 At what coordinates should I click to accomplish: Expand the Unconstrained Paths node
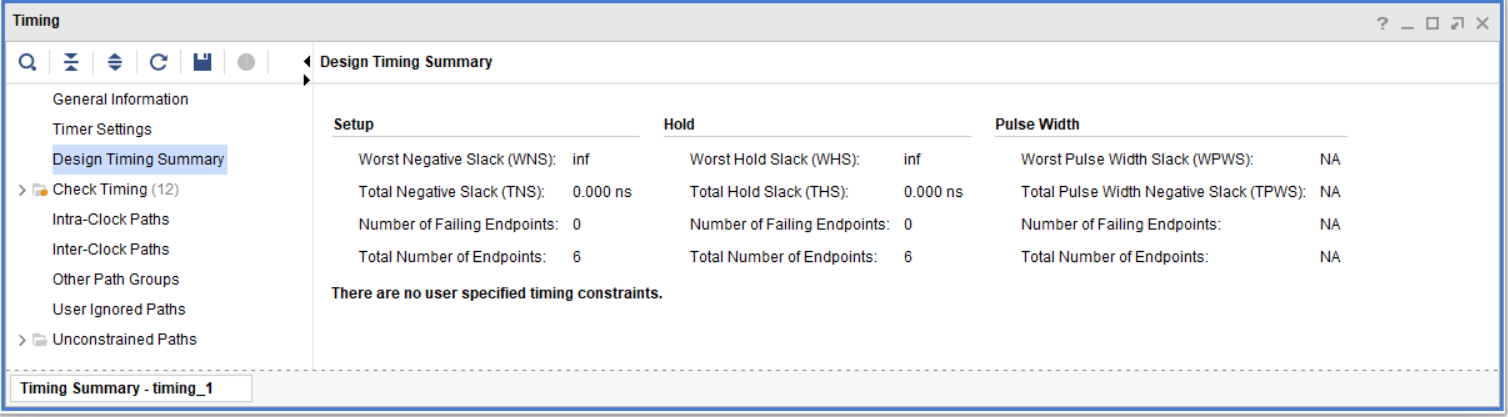click(23, 340)
